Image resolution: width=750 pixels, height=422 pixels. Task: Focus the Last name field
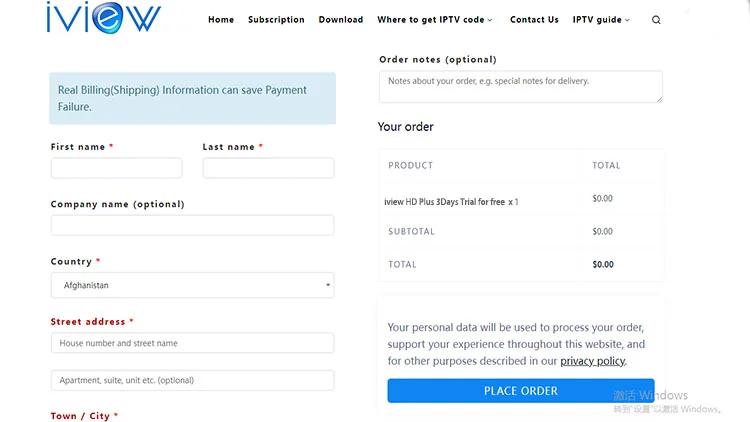[x=268, y=168]
